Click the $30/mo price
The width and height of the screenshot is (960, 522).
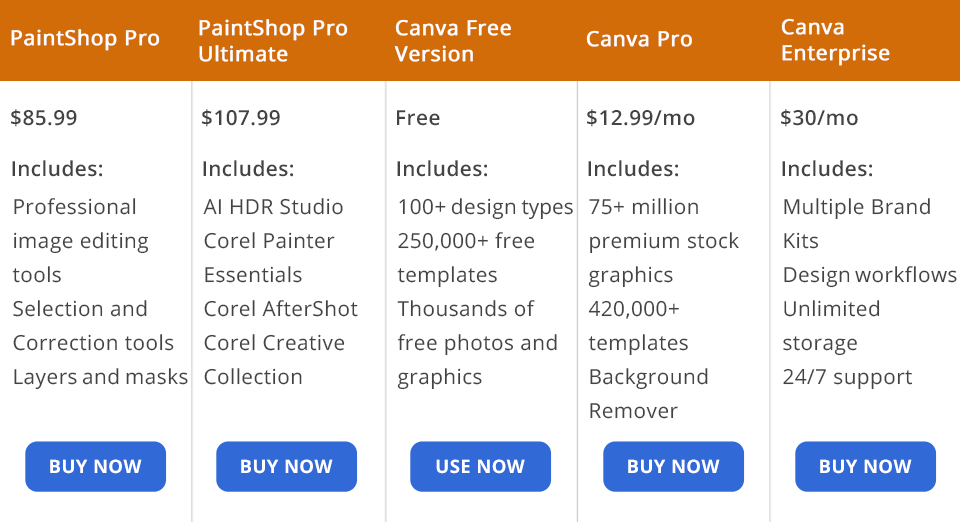pos(819,118)
